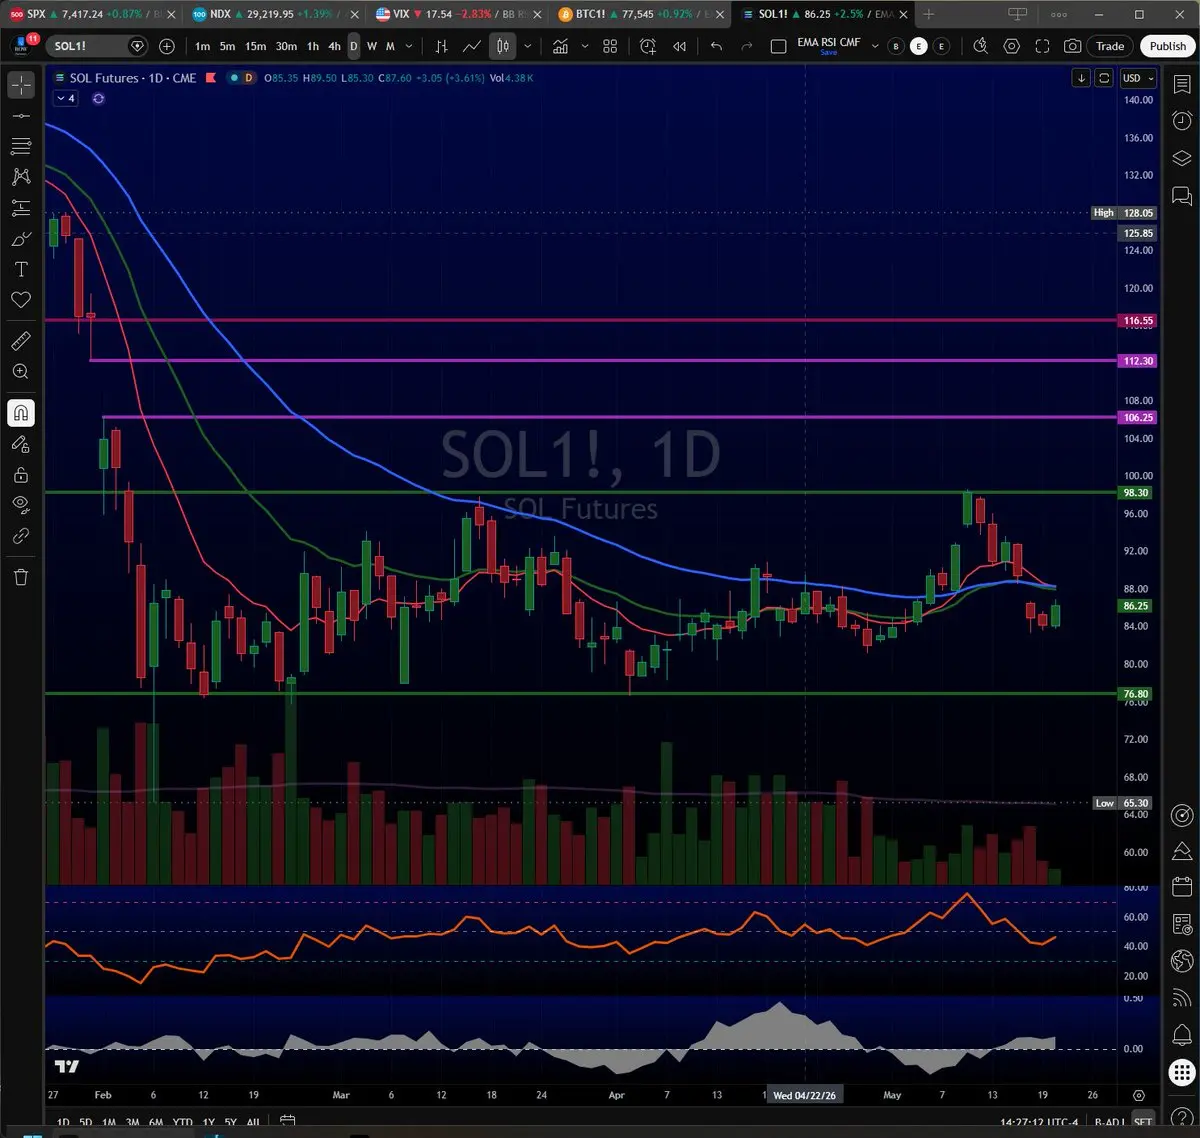Select the crosshair cursor tool
This screenshot has height=1138, width=1200.
tap(20, 86)
